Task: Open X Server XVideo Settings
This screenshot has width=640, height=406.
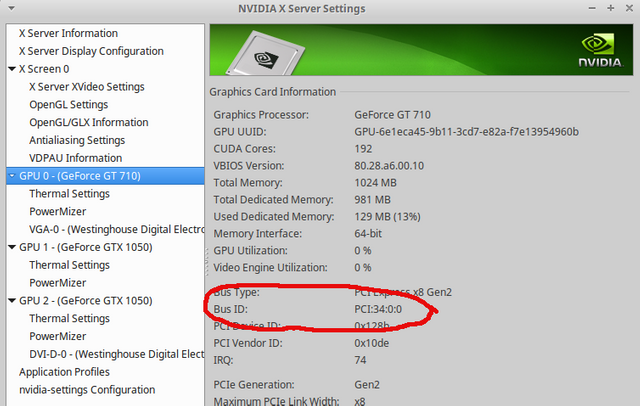Action: [x=87, y=87]
